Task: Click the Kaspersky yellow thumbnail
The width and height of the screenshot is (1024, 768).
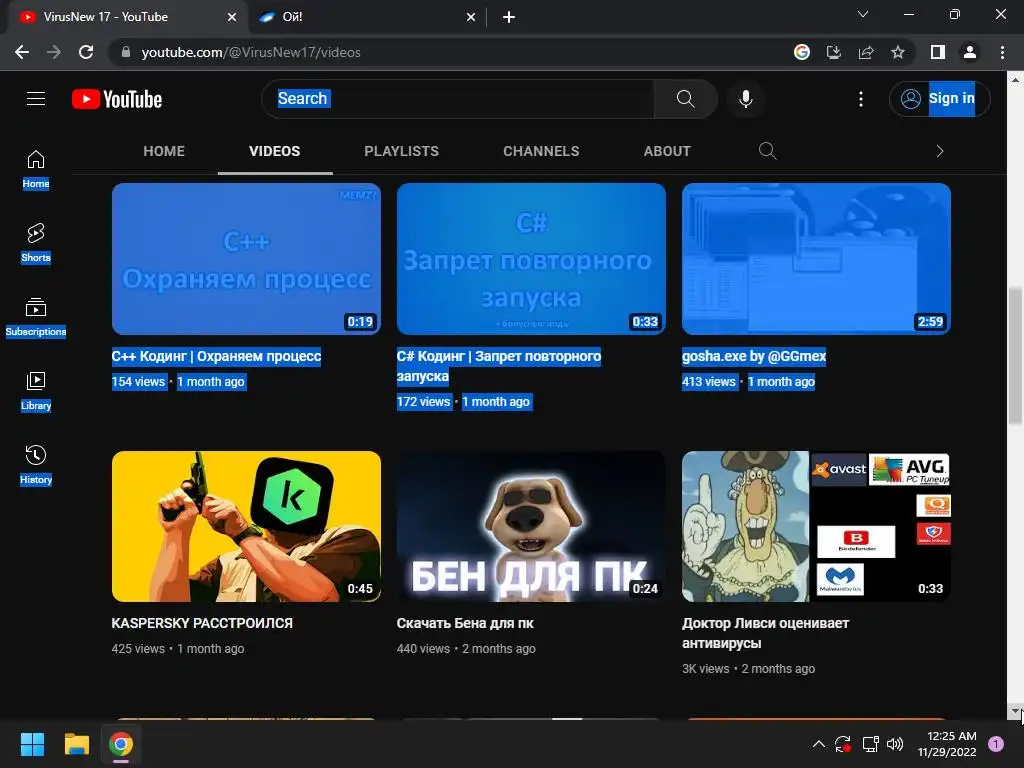Action: 246,526
